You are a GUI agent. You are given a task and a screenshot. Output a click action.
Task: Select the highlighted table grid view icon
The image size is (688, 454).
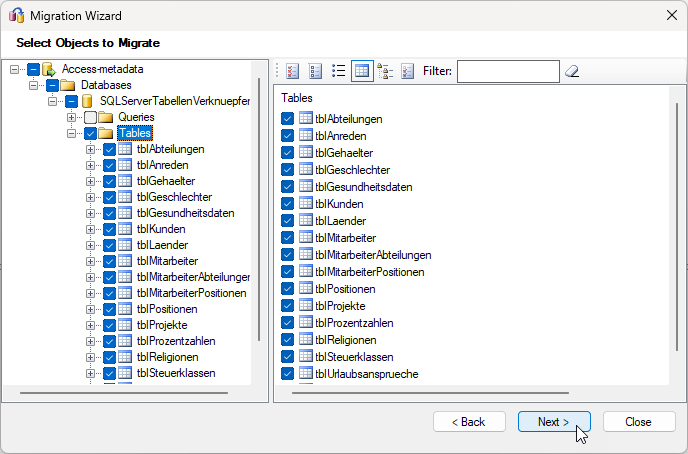[x=362, y=71]
